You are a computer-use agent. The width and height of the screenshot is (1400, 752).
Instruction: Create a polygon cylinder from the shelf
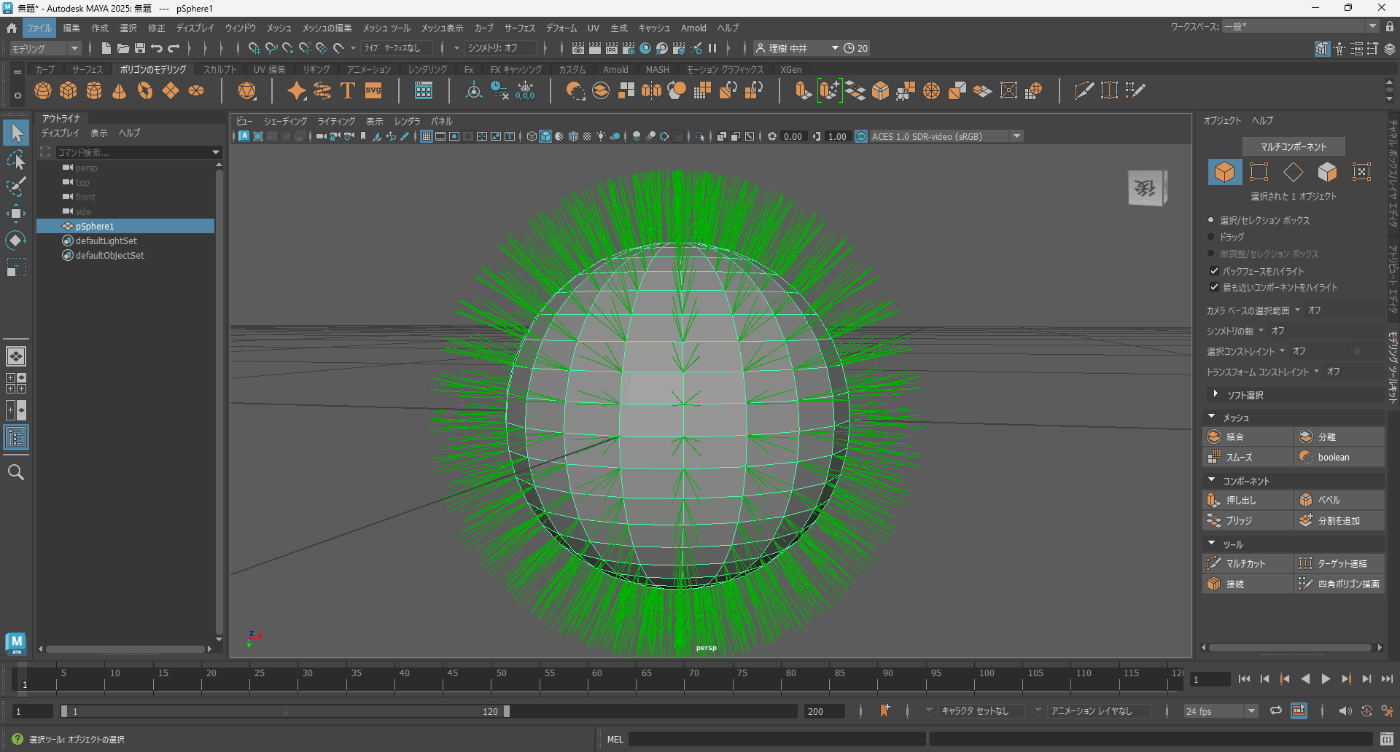[x=94, y=91]
